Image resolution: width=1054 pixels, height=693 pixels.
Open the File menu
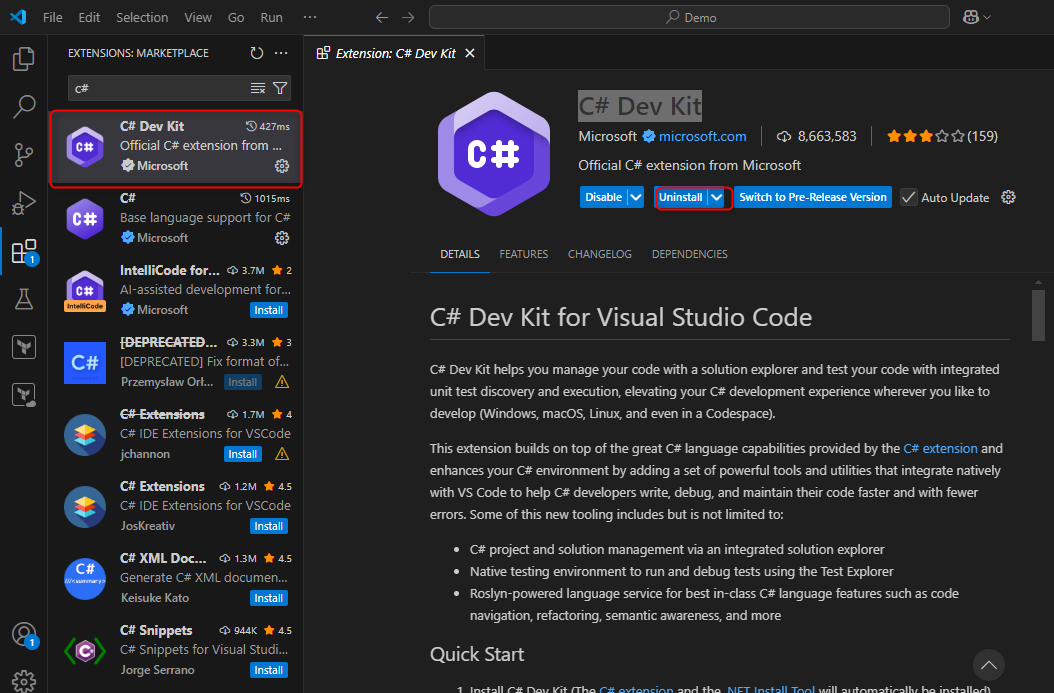coord(52,17)
